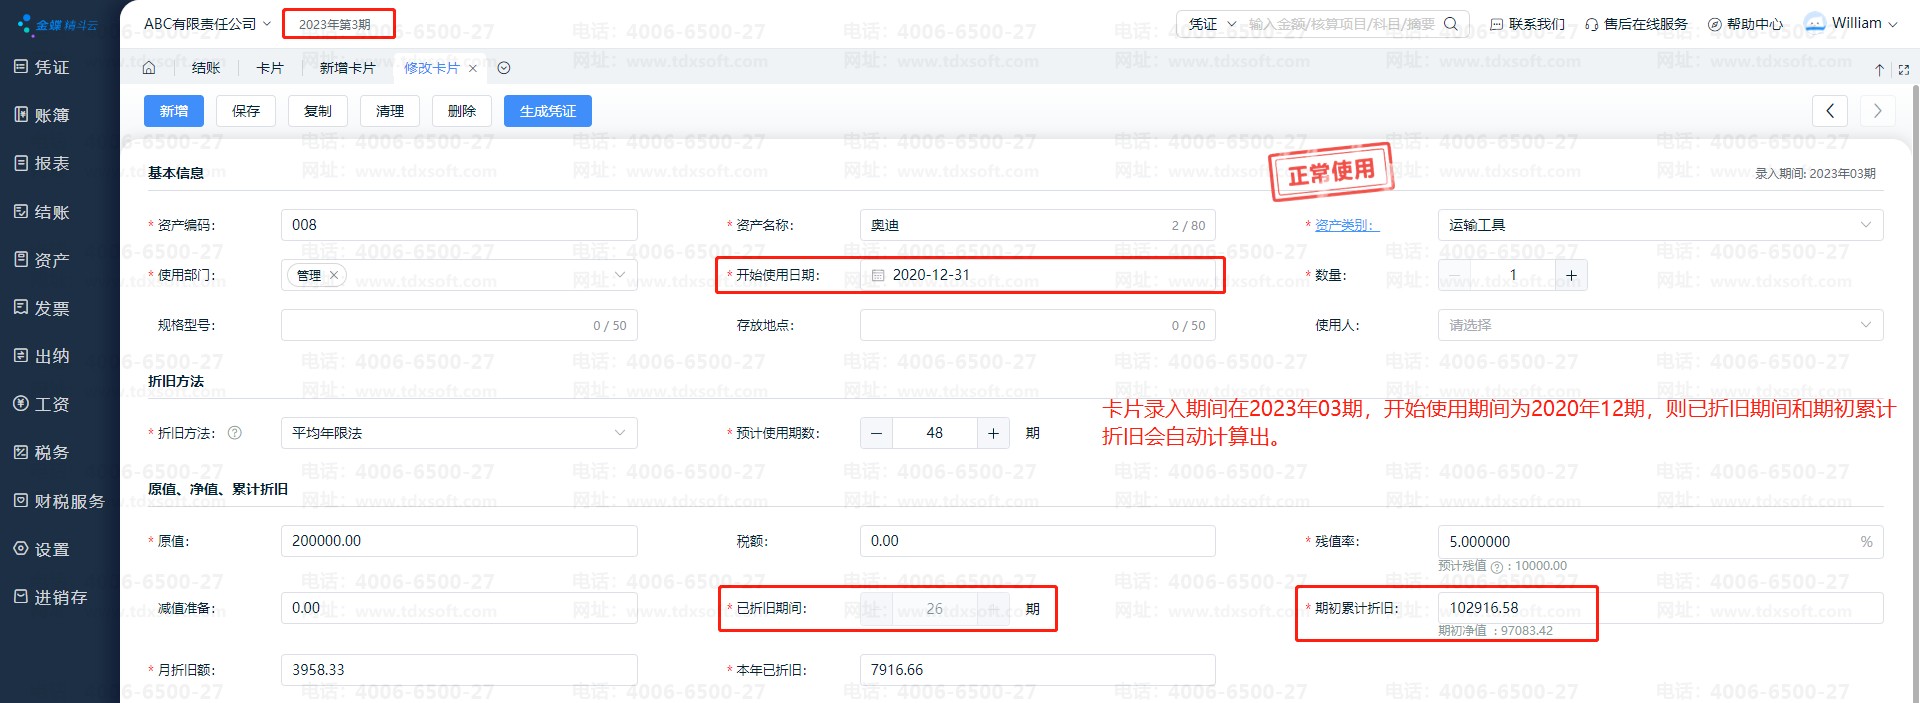Open the 出纳 sidebar module
The image size is (1920, 703).
click(42, 356)
